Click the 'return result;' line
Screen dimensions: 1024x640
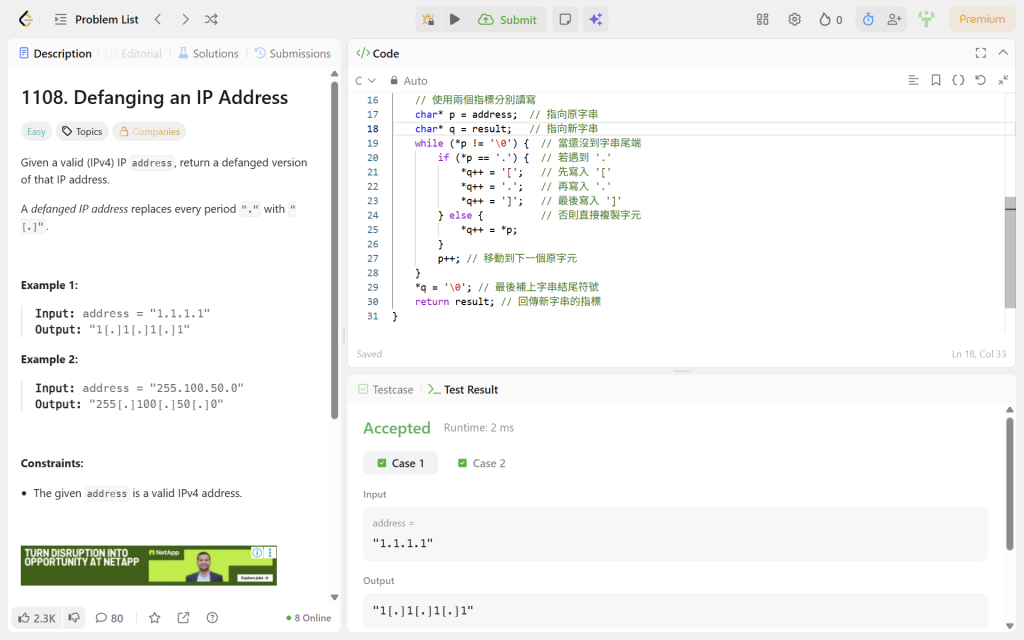[455, 302]
